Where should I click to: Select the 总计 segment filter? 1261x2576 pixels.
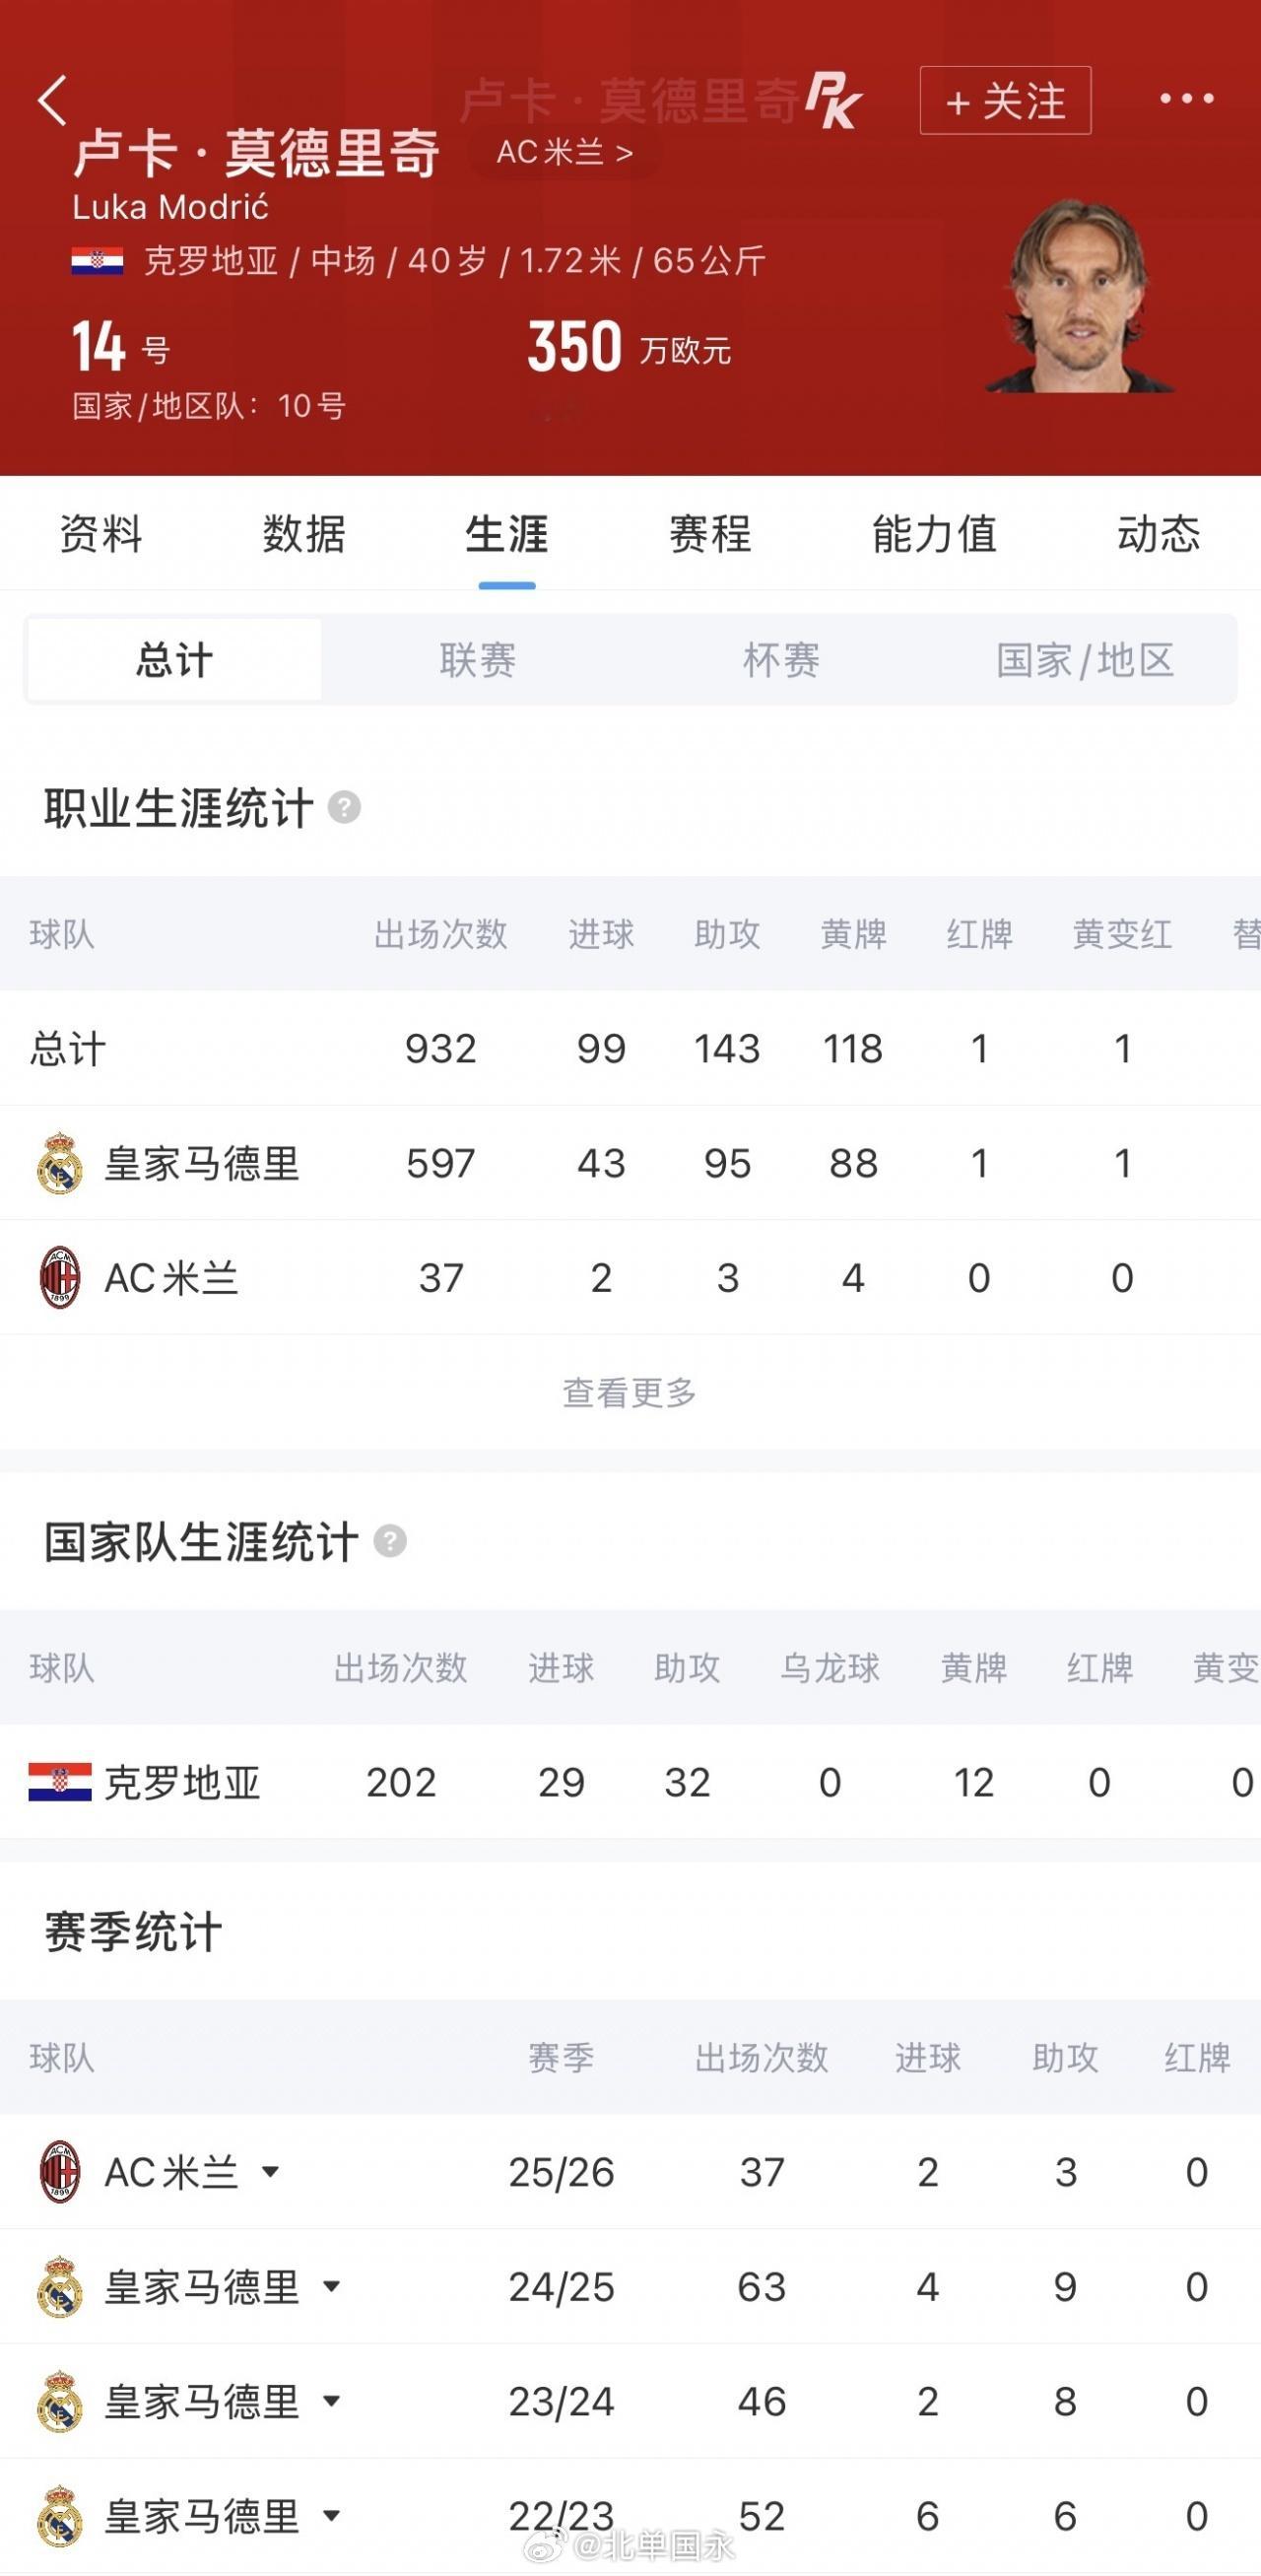tap(174, 660)
